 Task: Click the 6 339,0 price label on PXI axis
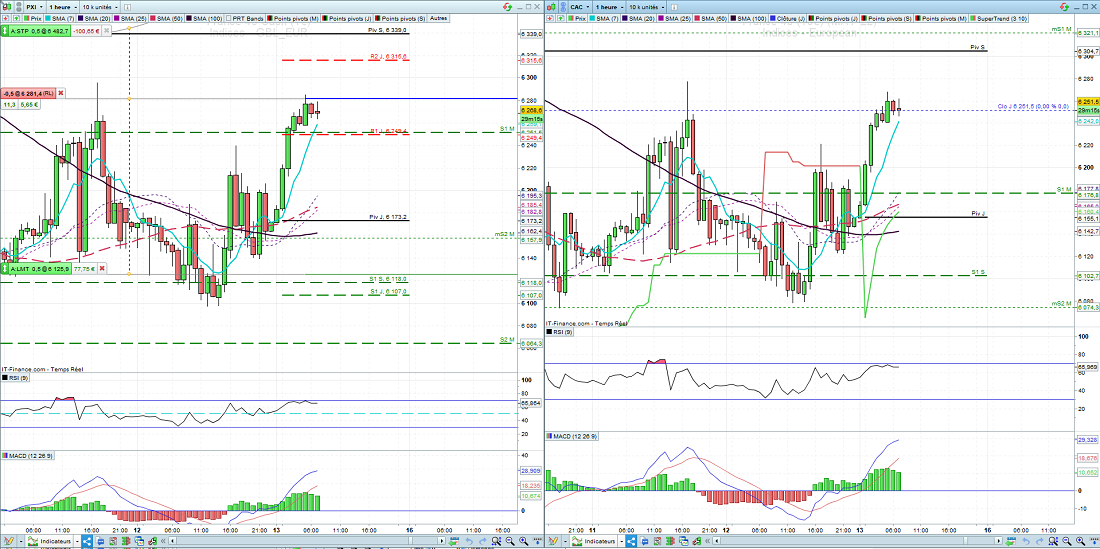tap(530, 34)
